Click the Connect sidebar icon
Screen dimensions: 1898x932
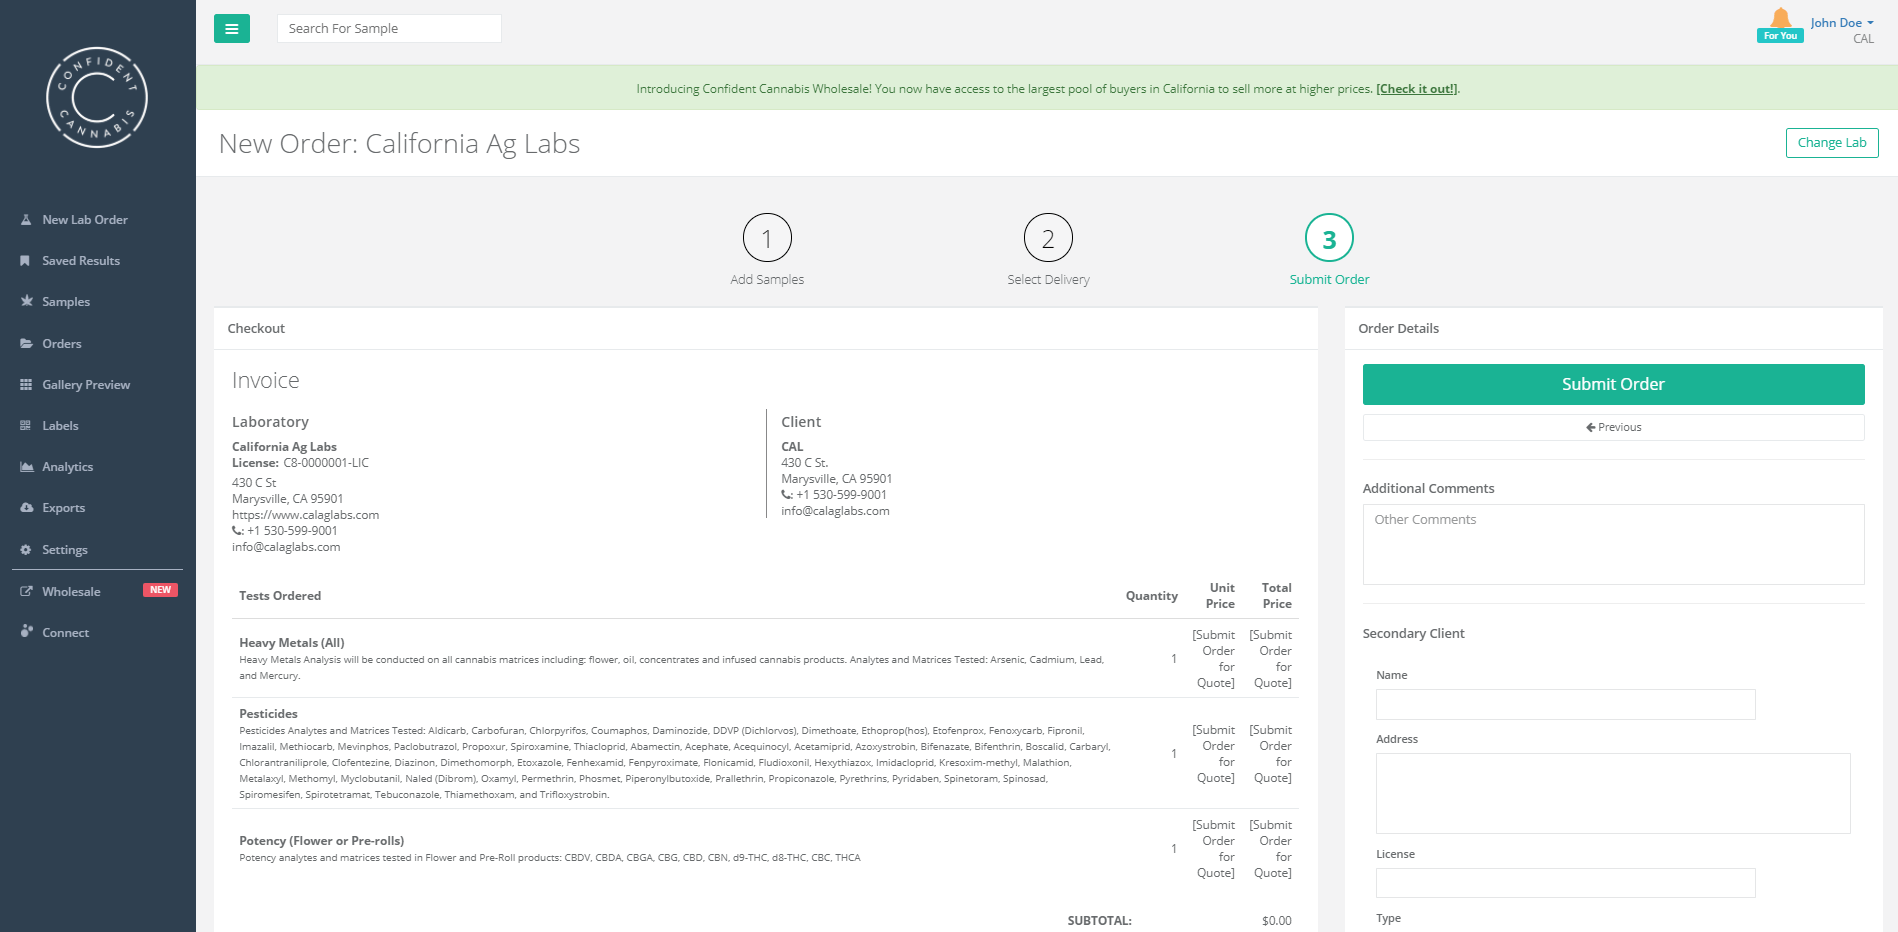(x=26, y=632)
